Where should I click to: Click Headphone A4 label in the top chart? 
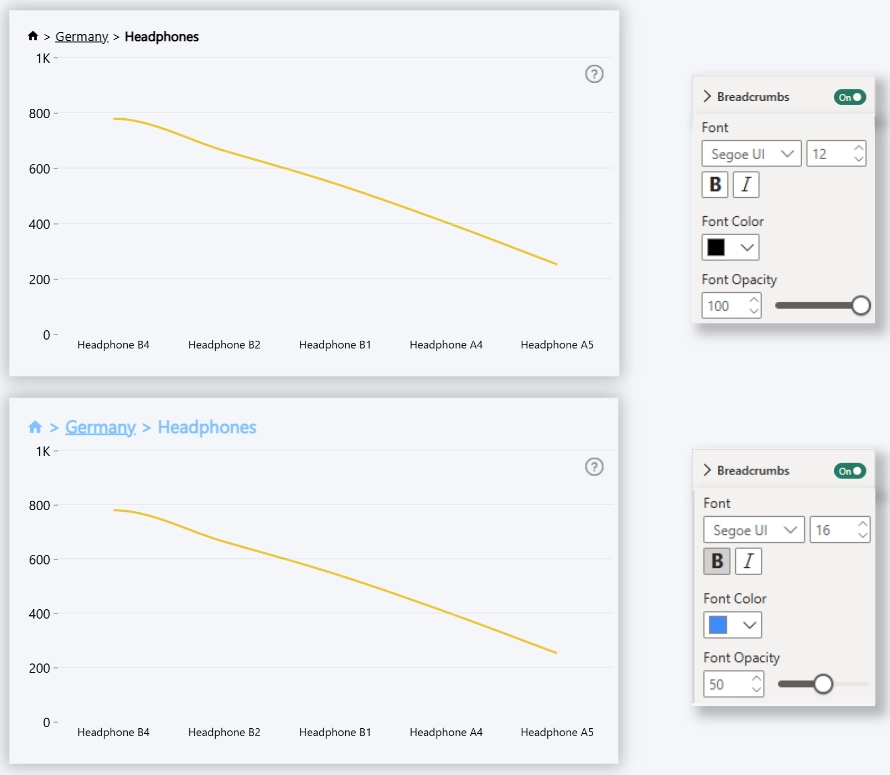point(446,345)
